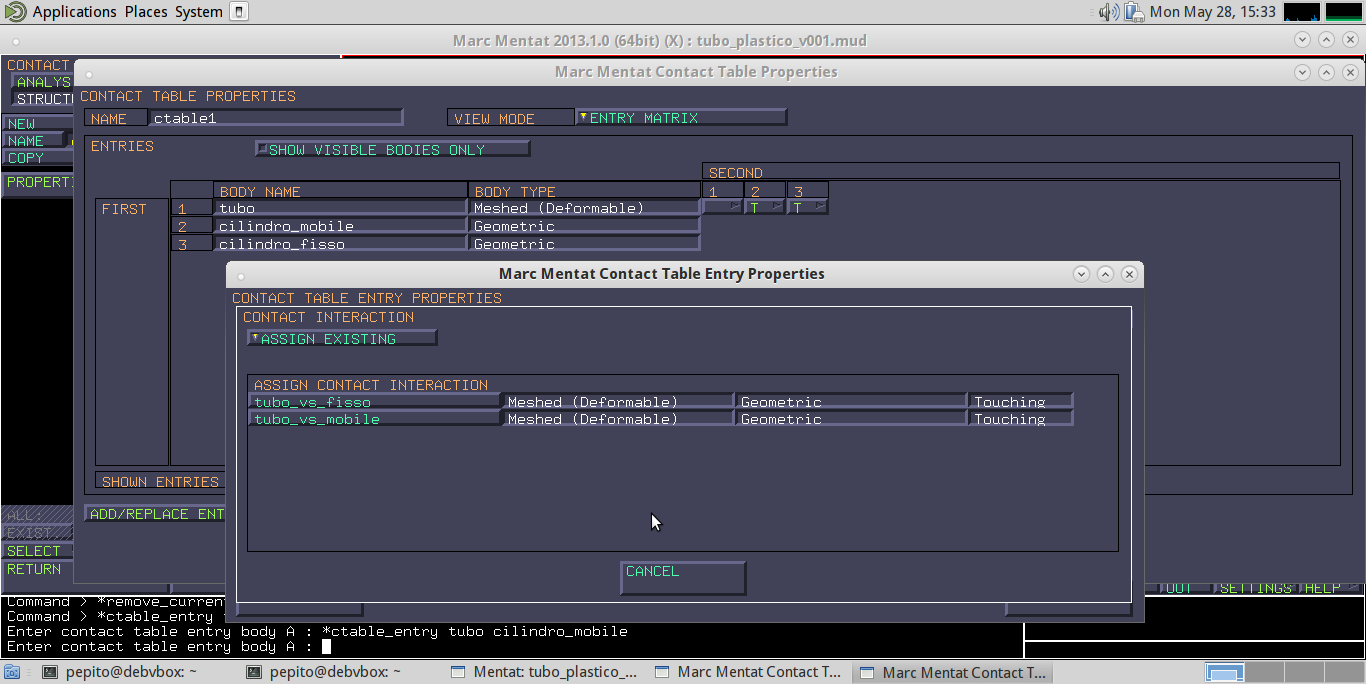Select tubo_vs_fisso contact interaction
The width and height of the screenshot is (1366, 684).
374,402
